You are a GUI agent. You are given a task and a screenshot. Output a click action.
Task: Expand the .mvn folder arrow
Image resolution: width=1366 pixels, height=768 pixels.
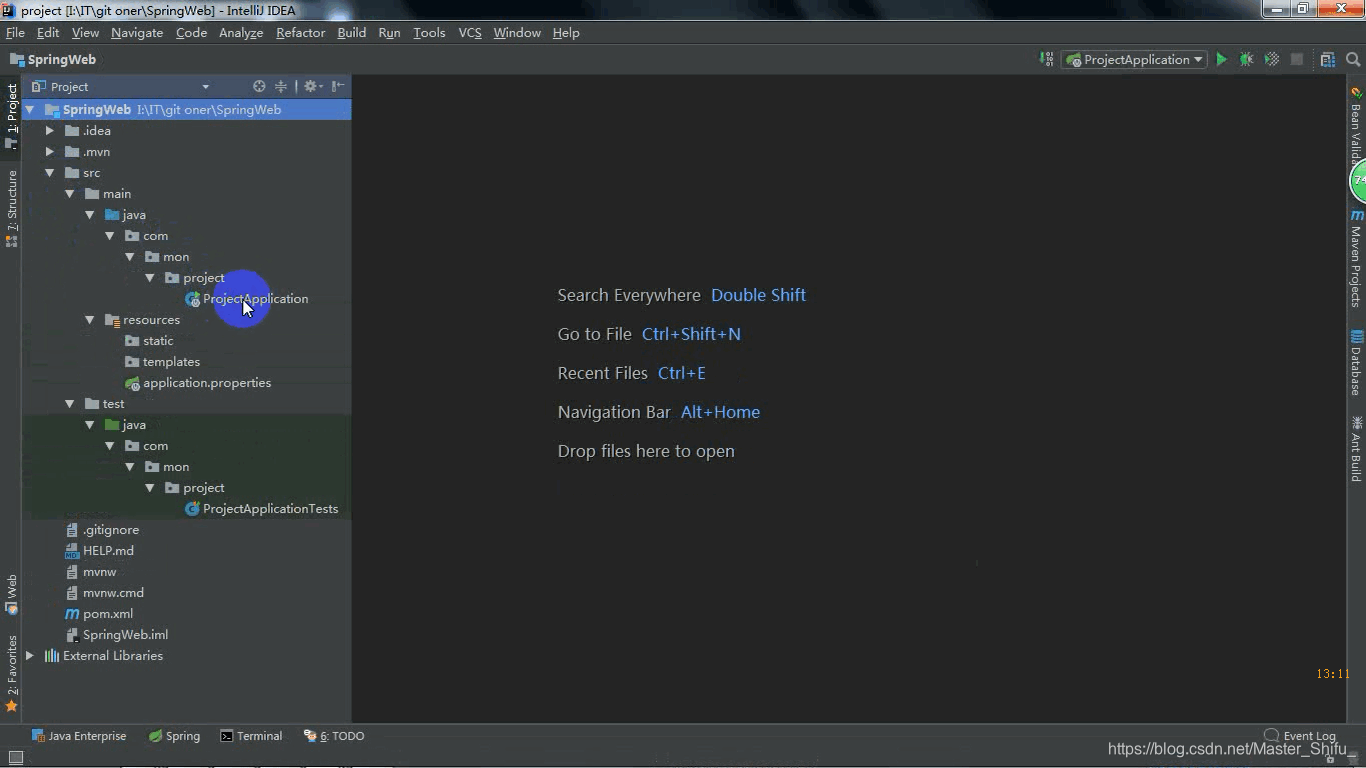click(50, 152)
